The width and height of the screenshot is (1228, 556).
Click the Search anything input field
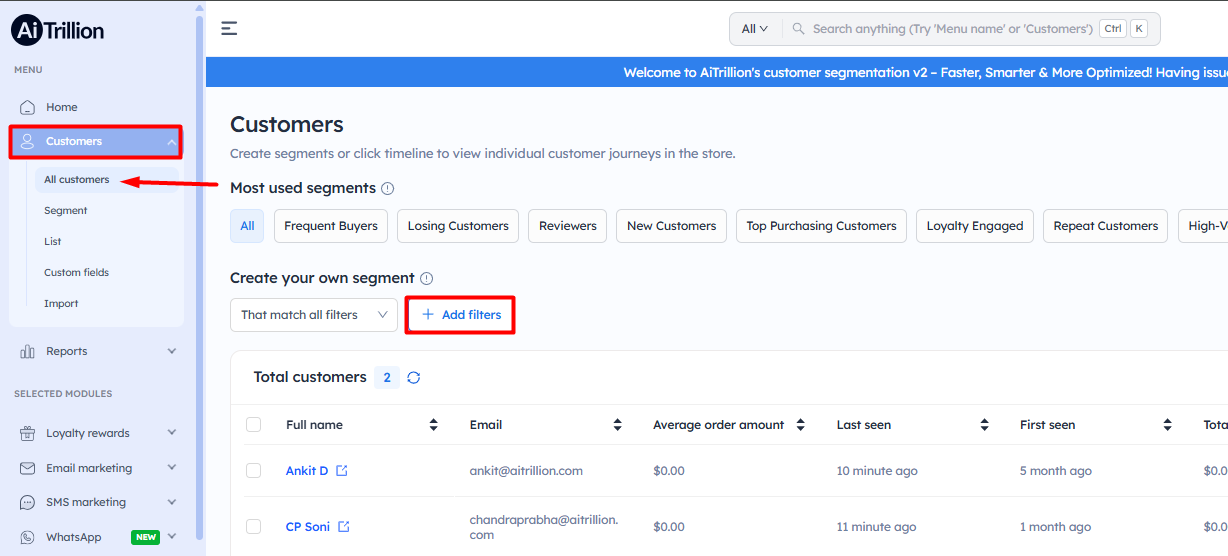pyautogui.click(x=950, y=29)
